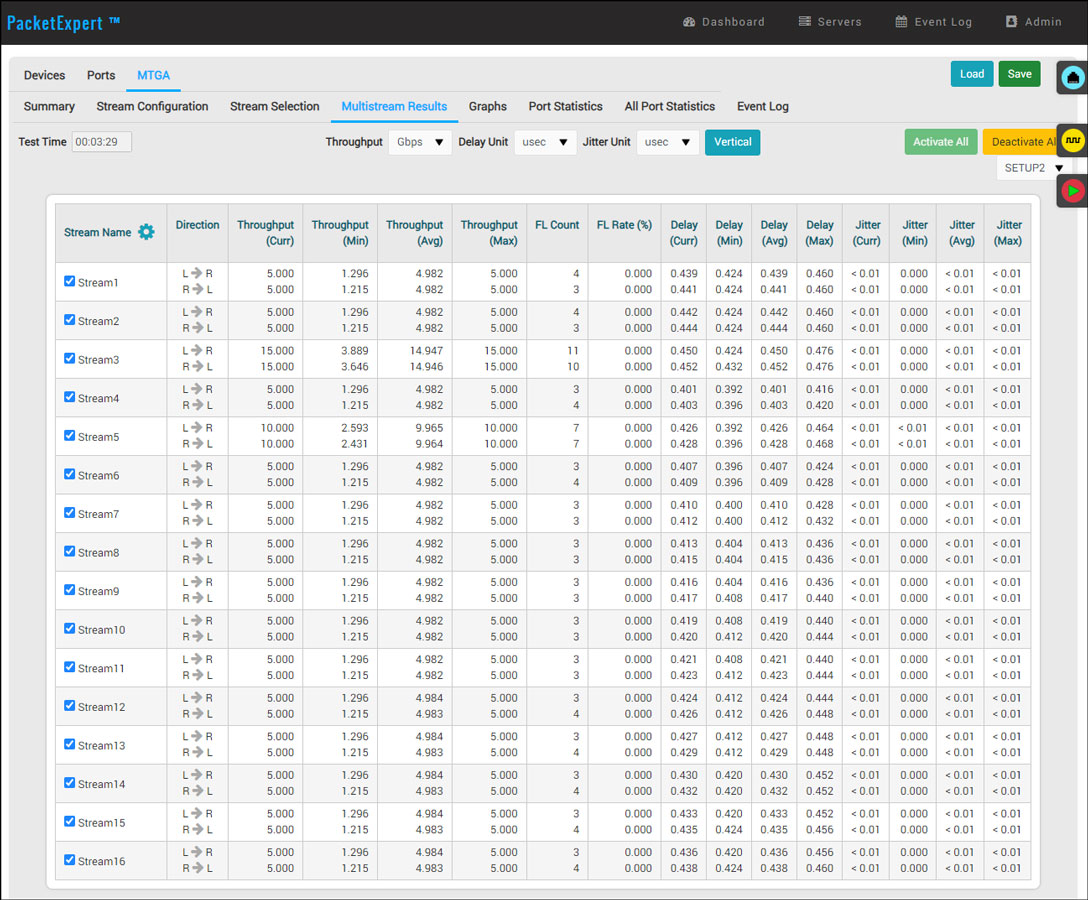This screenshot has width=1088, height=900.
Task: Click the Event Log calendar icon
Action: [901, 22]
